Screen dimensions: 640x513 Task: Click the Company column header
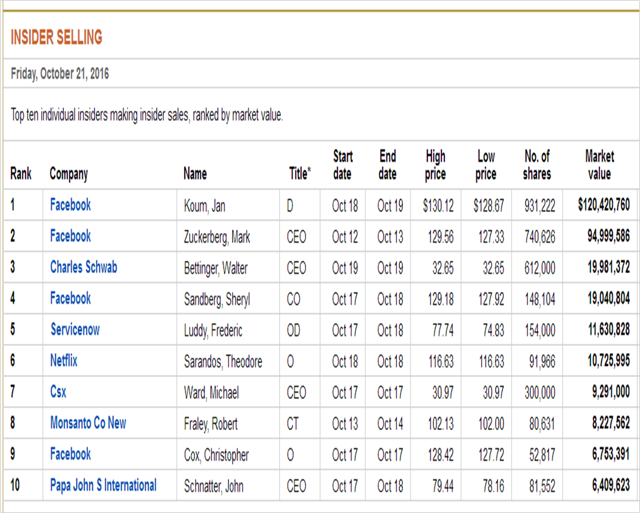point(69,174)
